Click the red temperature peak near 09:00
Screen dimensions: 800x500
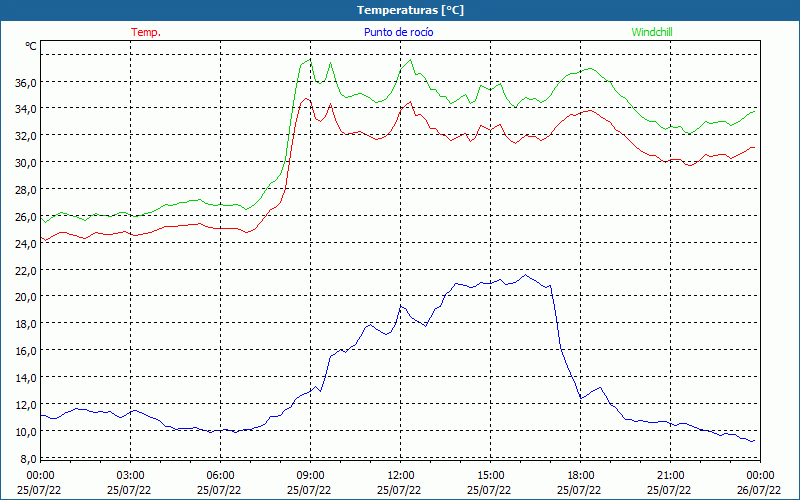pyautogui.click(x=306, y=98)
